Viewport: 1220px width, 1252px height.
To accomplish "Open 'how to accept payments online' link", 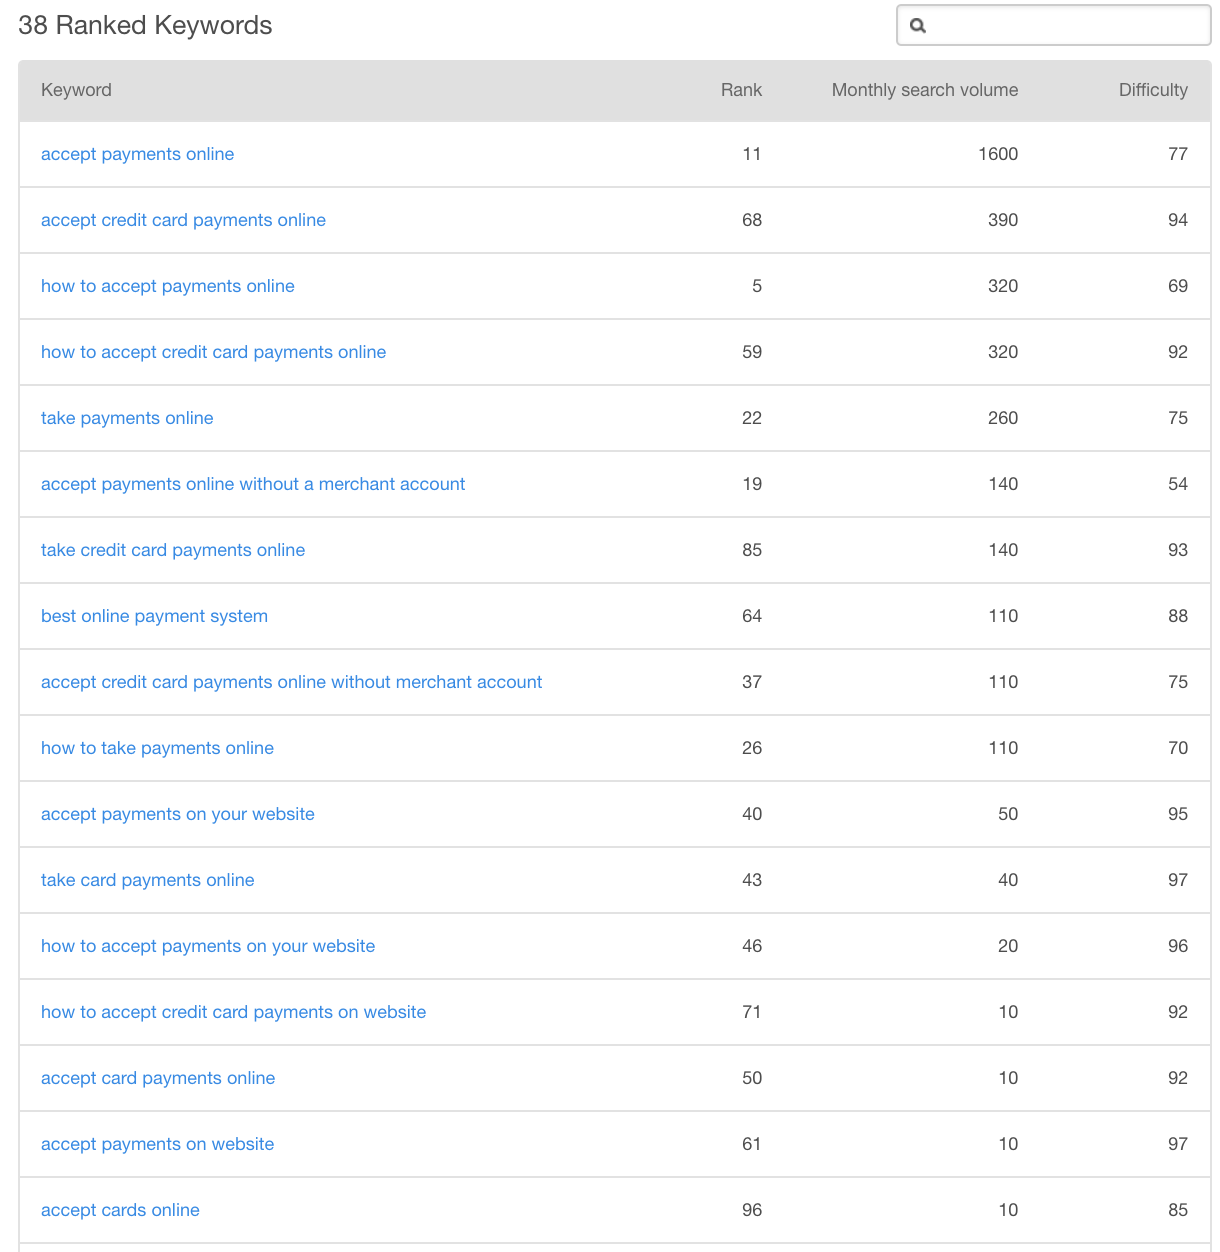I will pos(167,286).
